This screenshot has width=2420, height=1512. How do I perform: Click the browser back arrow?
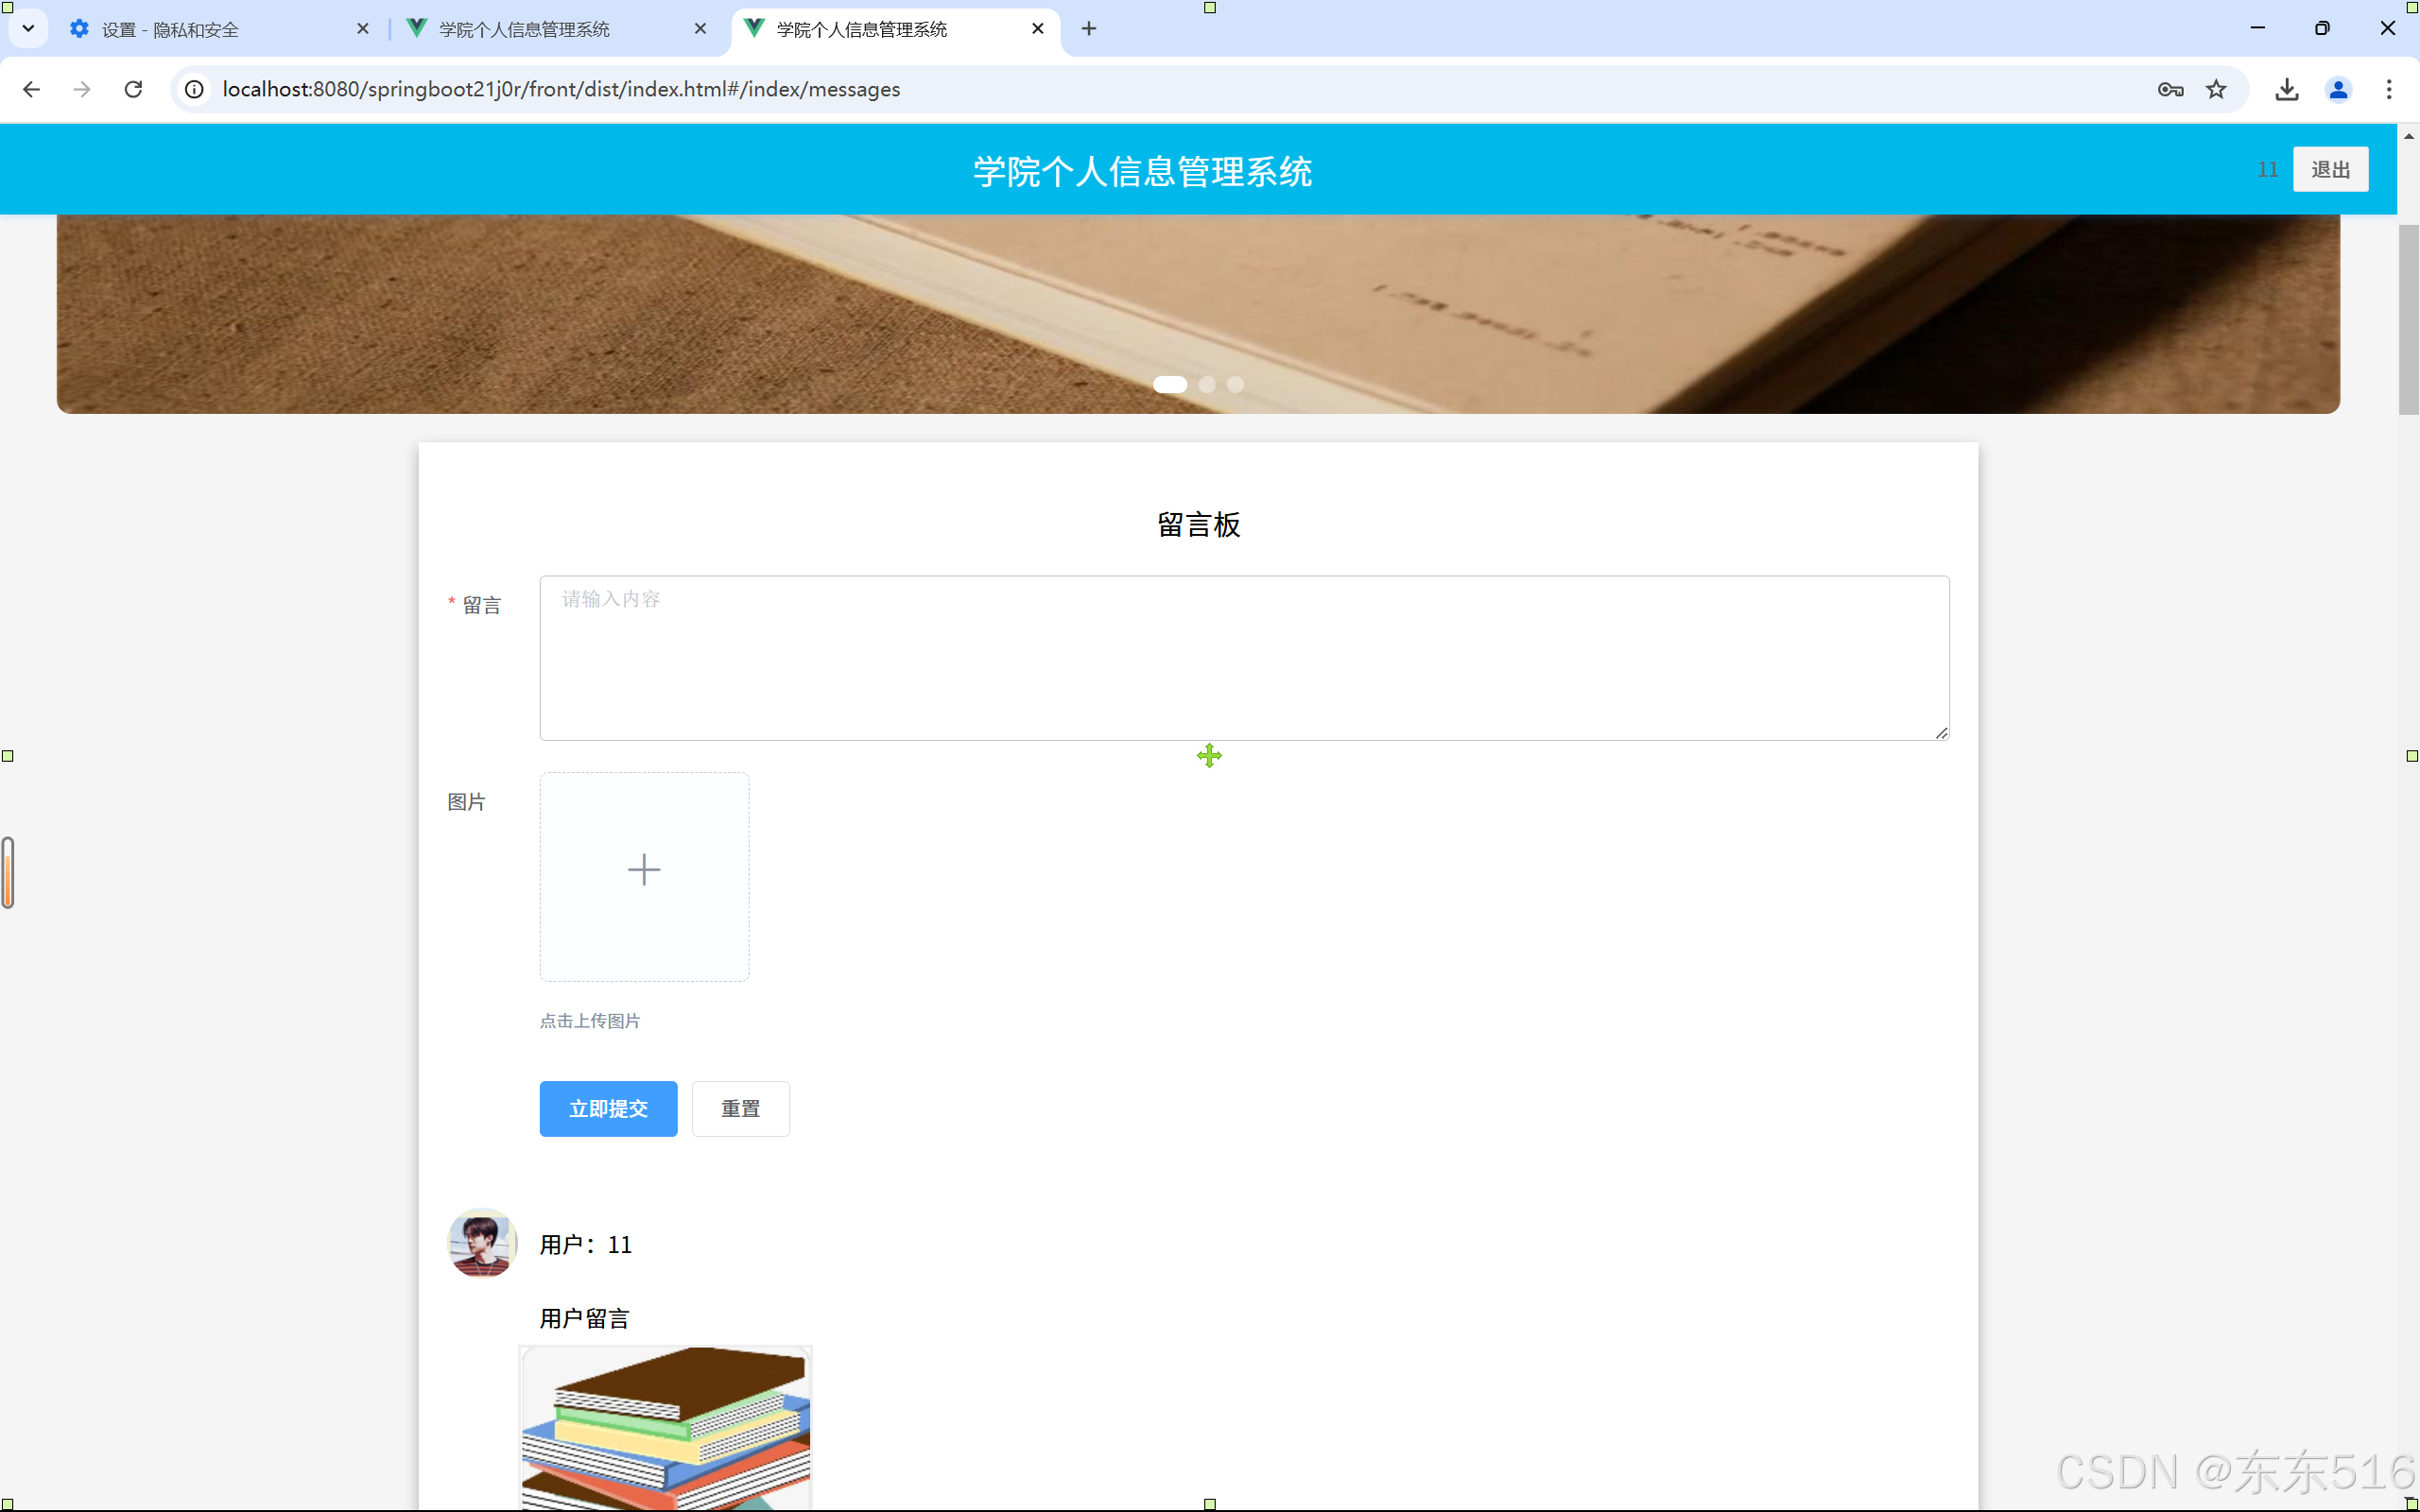[31, 89]
